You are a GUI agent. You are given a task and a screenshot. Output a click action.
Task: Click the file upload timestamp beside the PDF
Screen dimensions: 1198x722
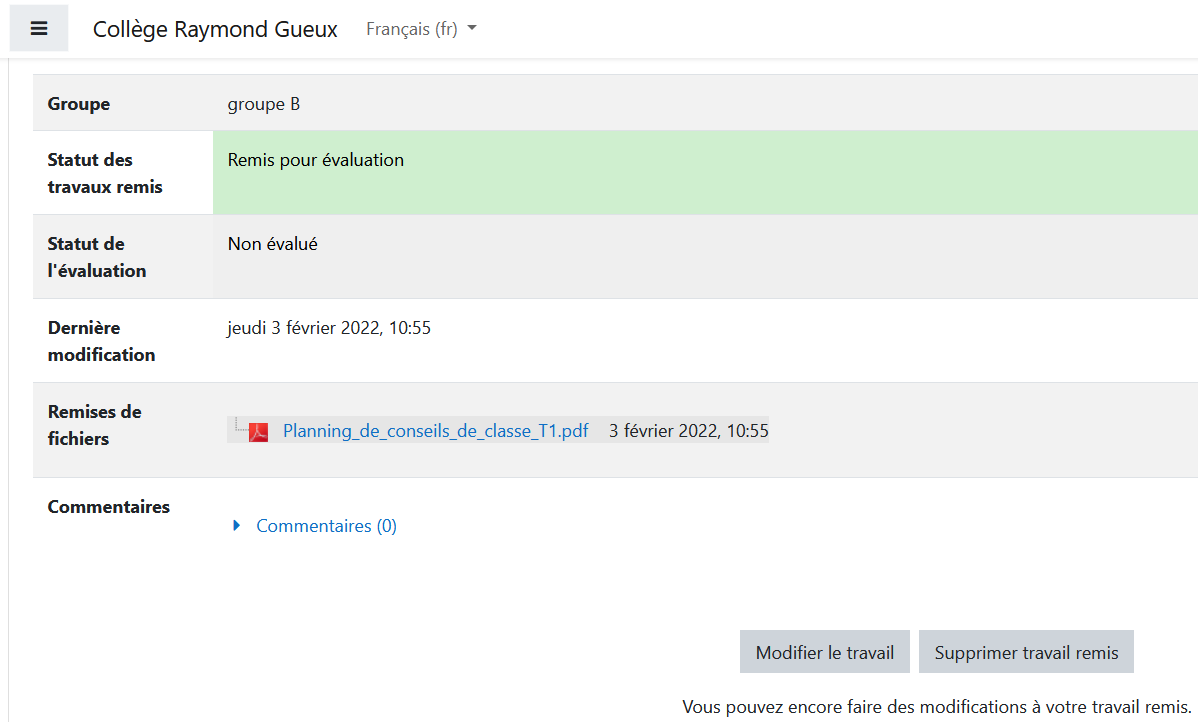pyautogui.click(x=688, y=431)
